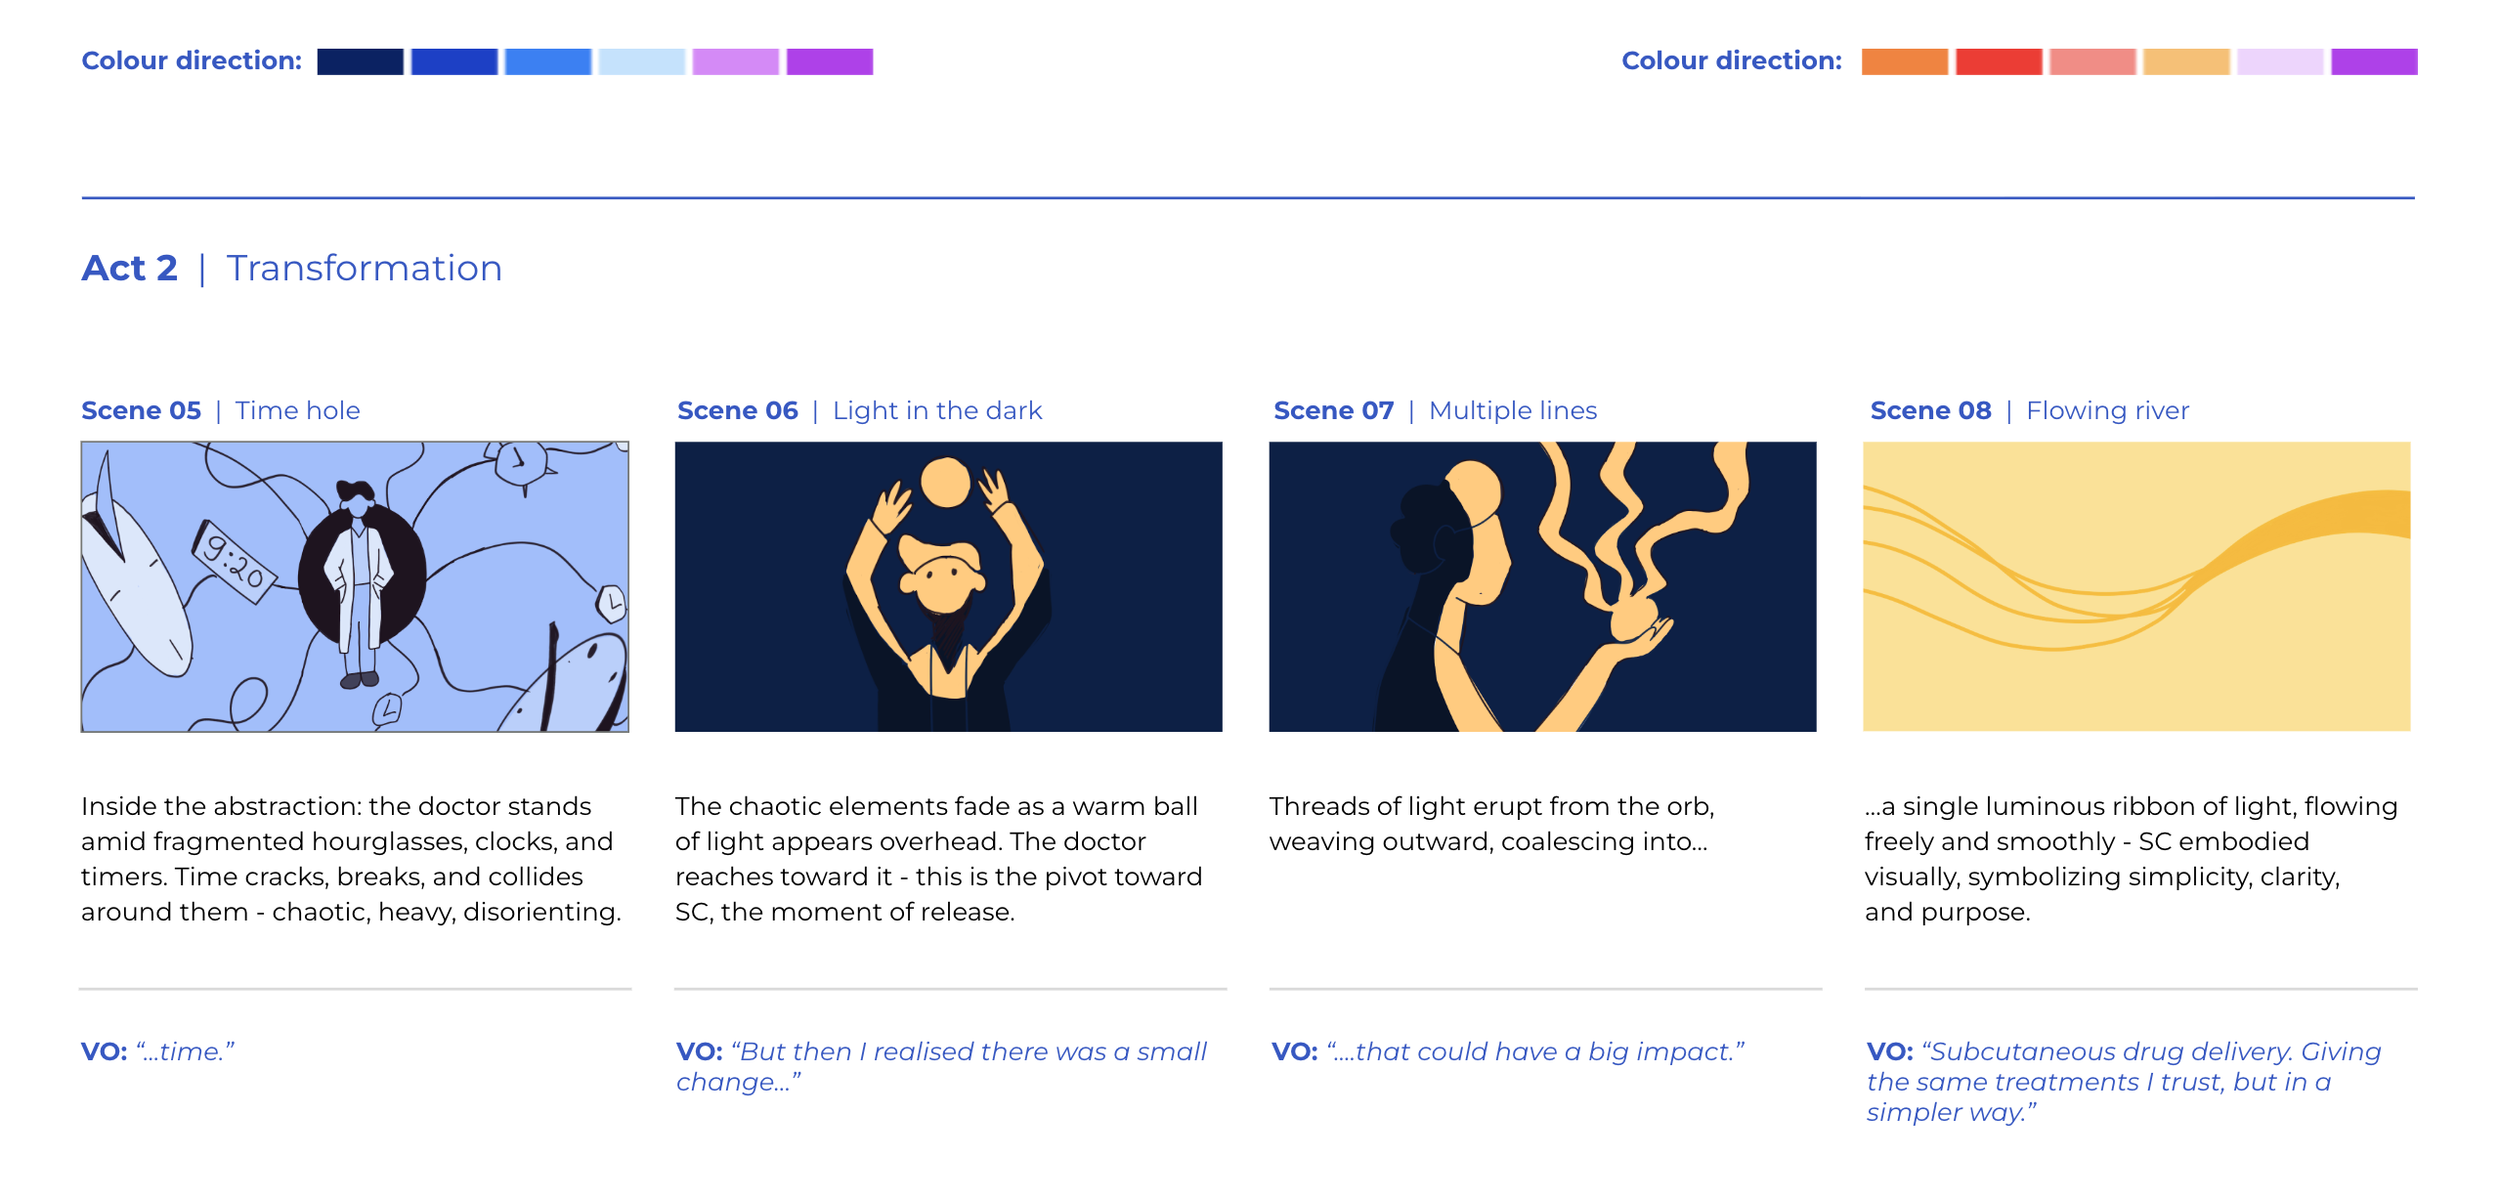Screen dimensions: 2500x1194
Task: Click the Act 2 Transformation heading
Action: tap(292, 268)
